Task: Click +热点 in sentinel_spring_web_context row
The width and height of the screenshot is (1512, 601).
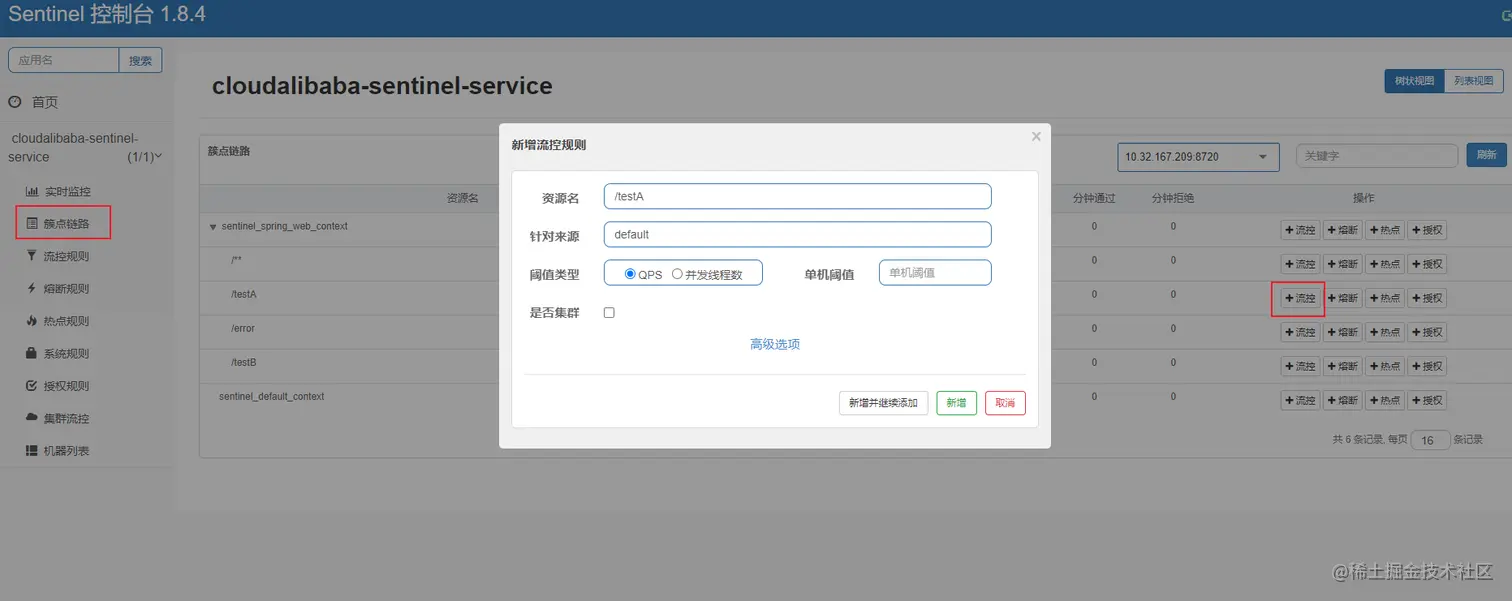Action: coord(1385,231)
